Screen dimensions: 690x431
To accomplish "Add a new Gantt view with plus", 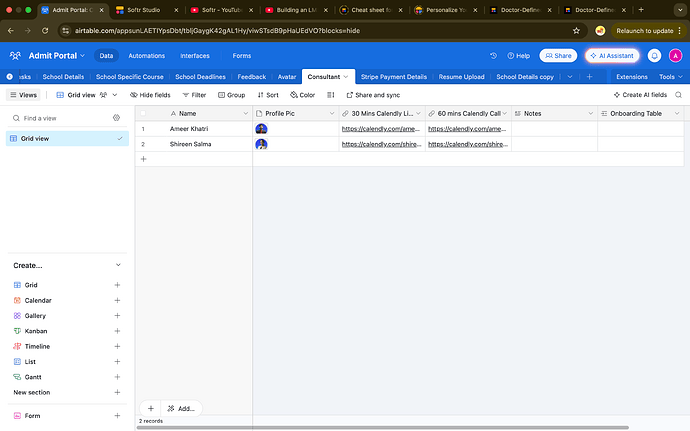I will pyautogui.click(x=117, y=377).
